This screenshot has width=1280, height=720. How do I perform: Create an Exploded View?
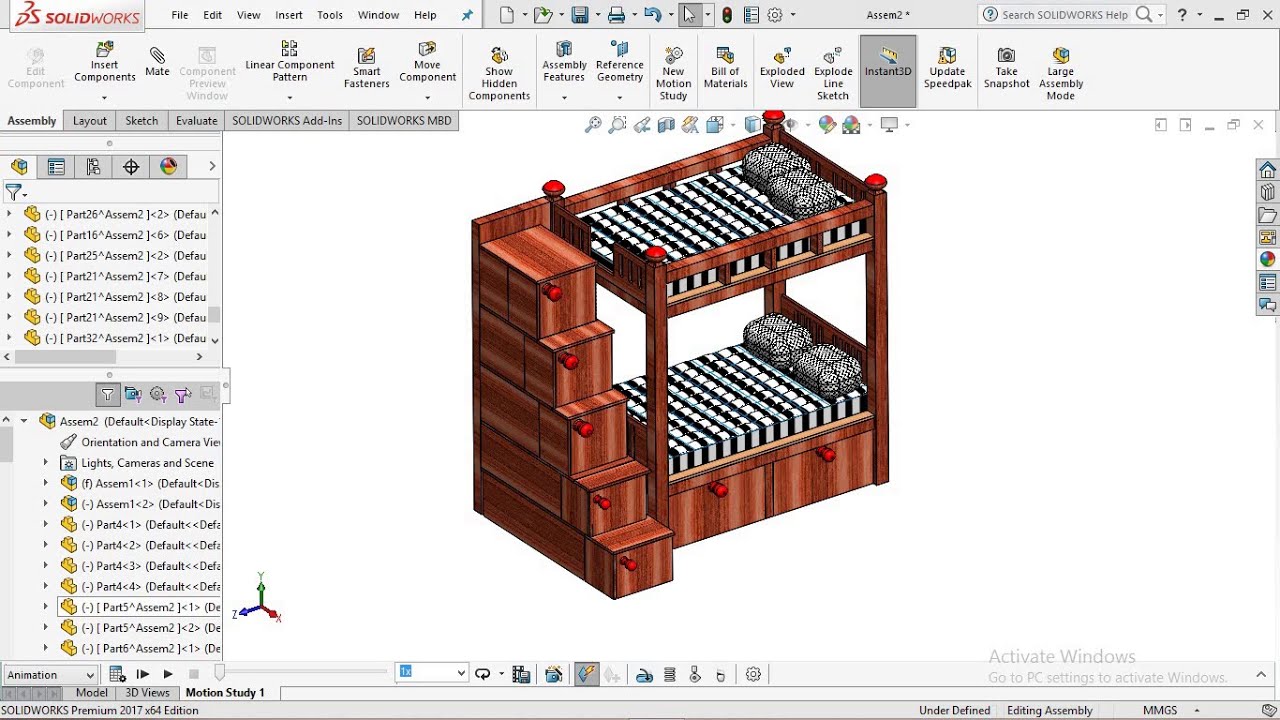pyautogui.click(x=782, y=67)
